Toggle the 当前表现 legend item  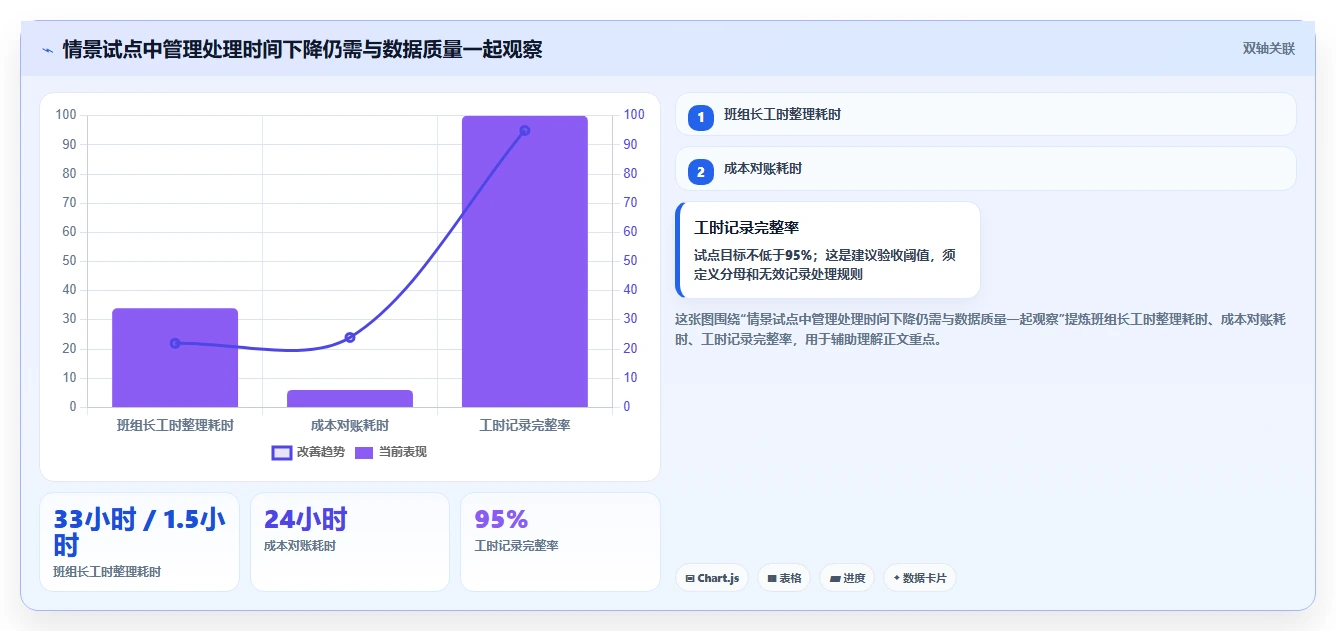tap(391, 452)
